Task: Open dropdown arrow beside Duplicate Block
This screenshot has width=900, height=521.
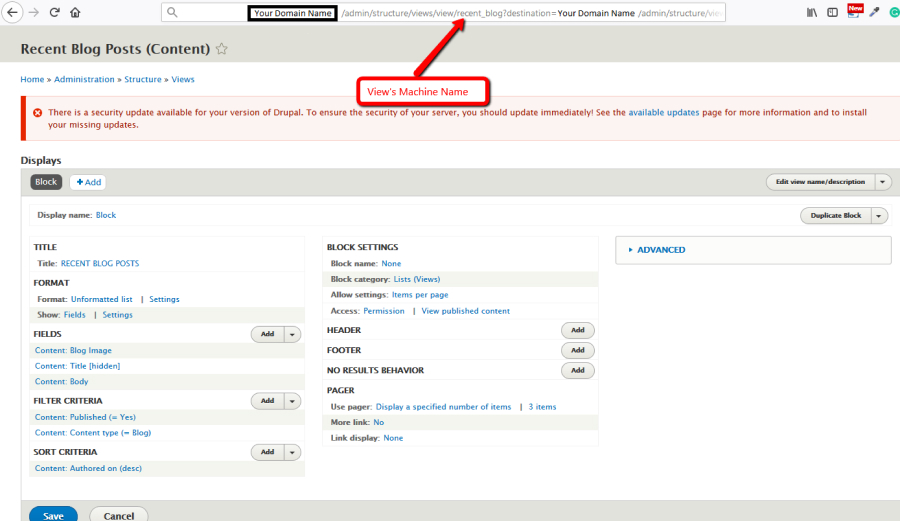Action: pyautogui.click(x=879, y=216)
